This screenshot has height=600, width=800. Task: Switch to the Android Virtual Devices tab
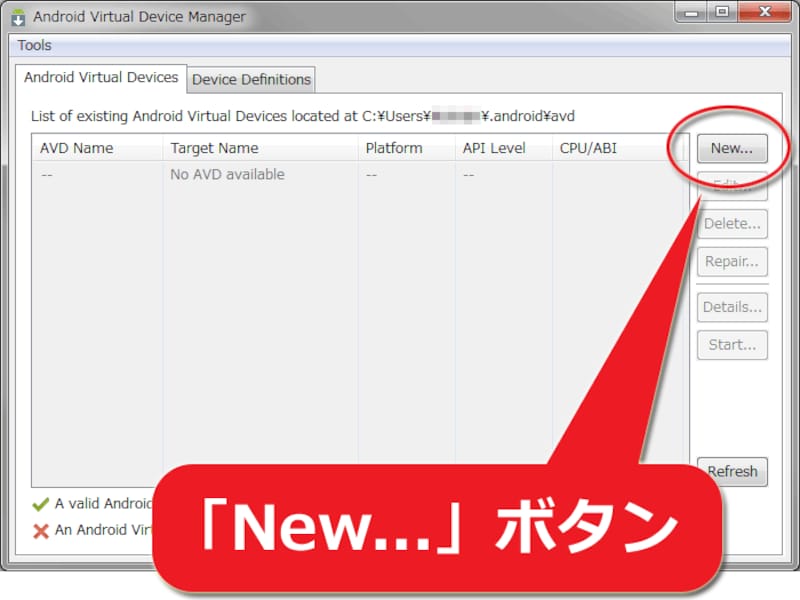point(101,76)
